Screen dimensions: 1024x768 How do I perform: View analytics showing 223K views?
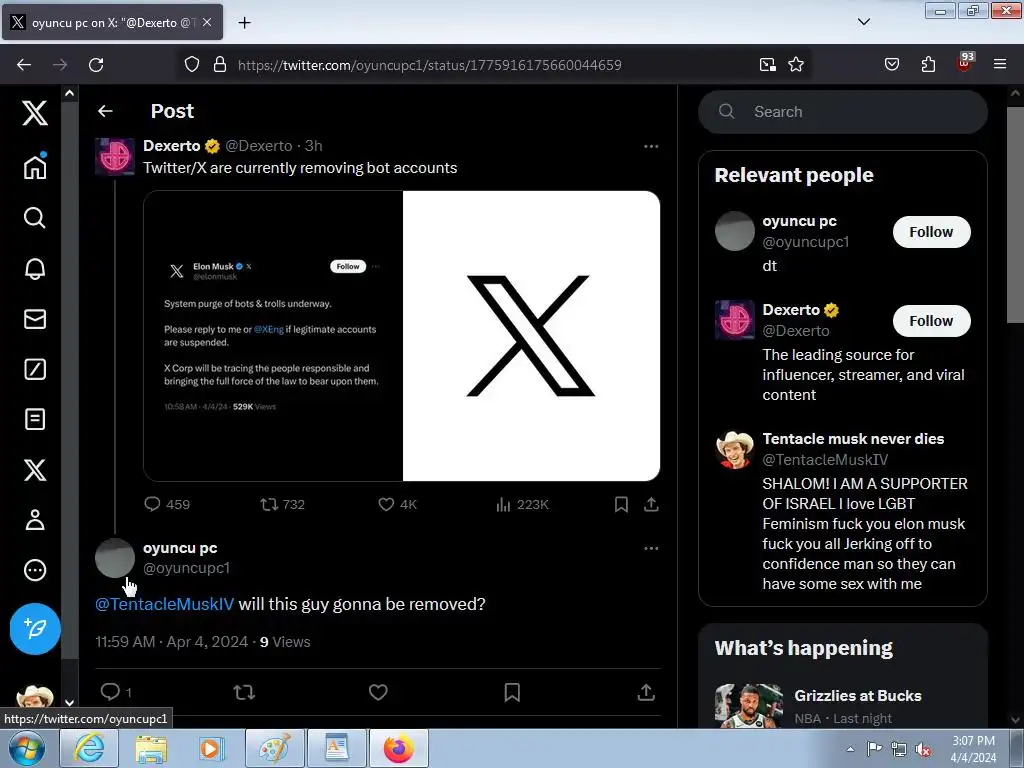(x=522, y=504)
